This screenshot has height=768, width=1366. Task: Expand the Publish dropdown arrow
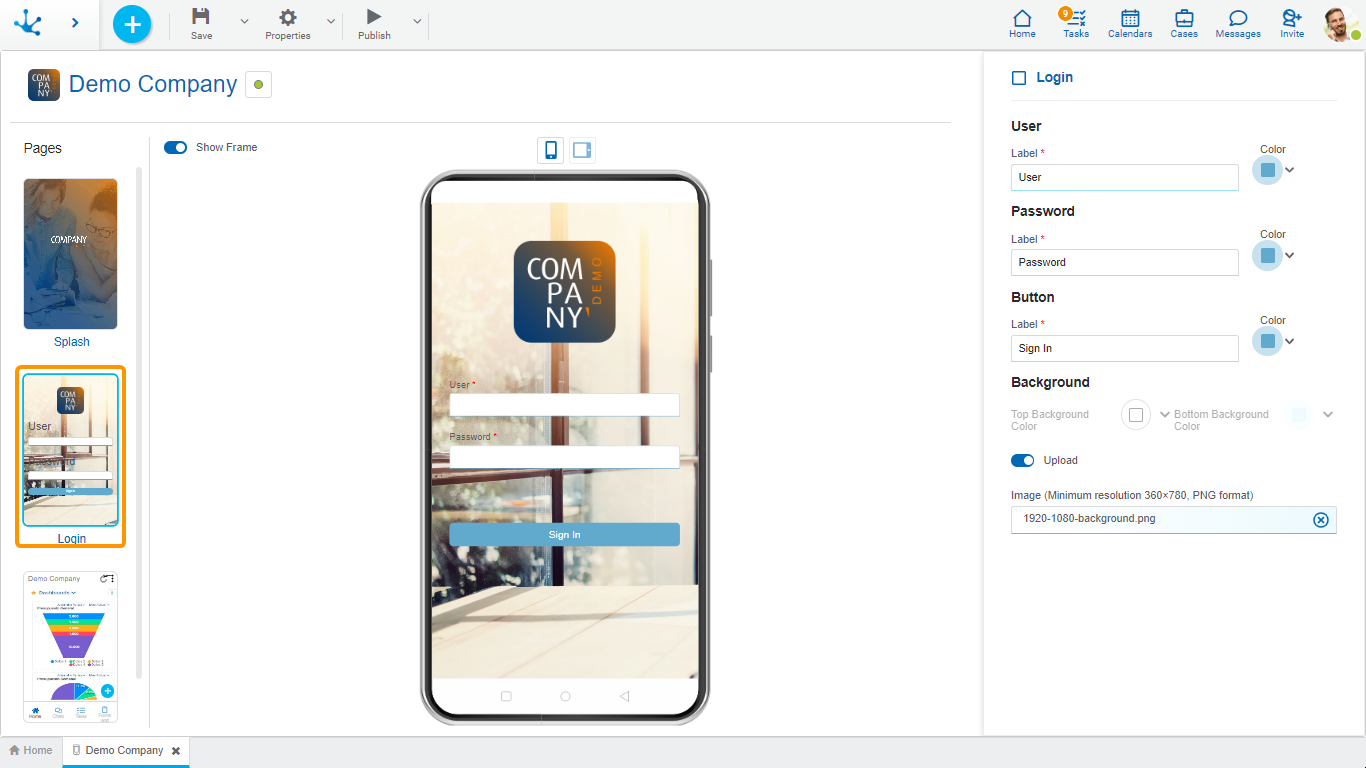(x=417, y=21)
